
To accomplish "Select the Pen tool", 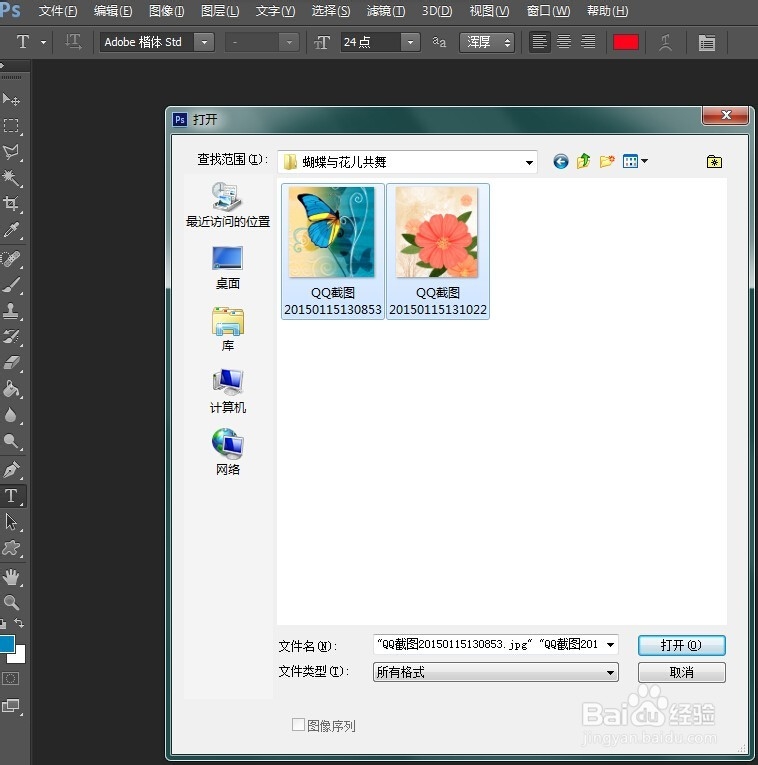I will [x=11, y=470].
